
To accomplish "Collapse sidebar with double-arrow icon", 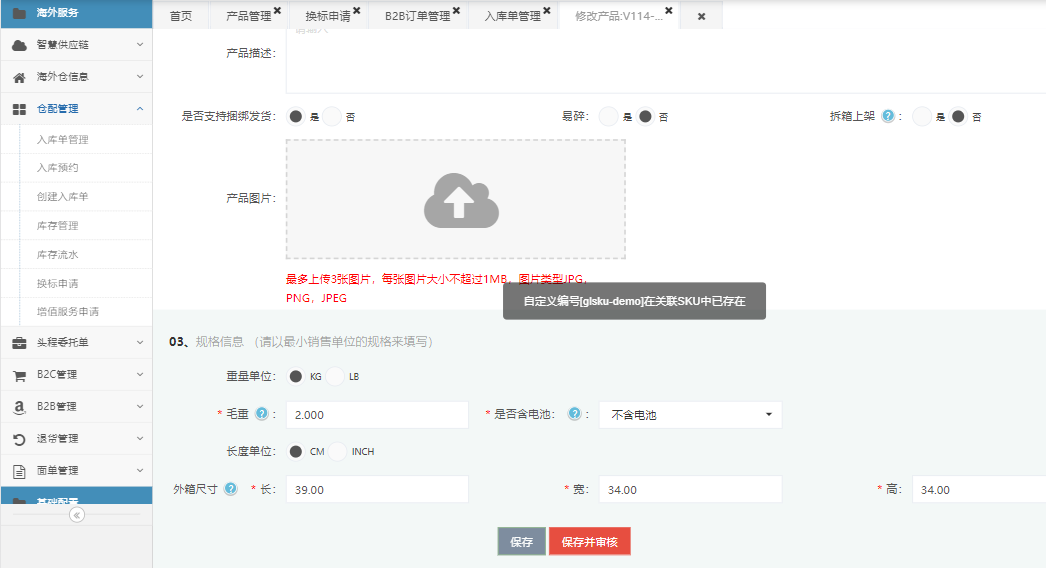I will (77, 515).
